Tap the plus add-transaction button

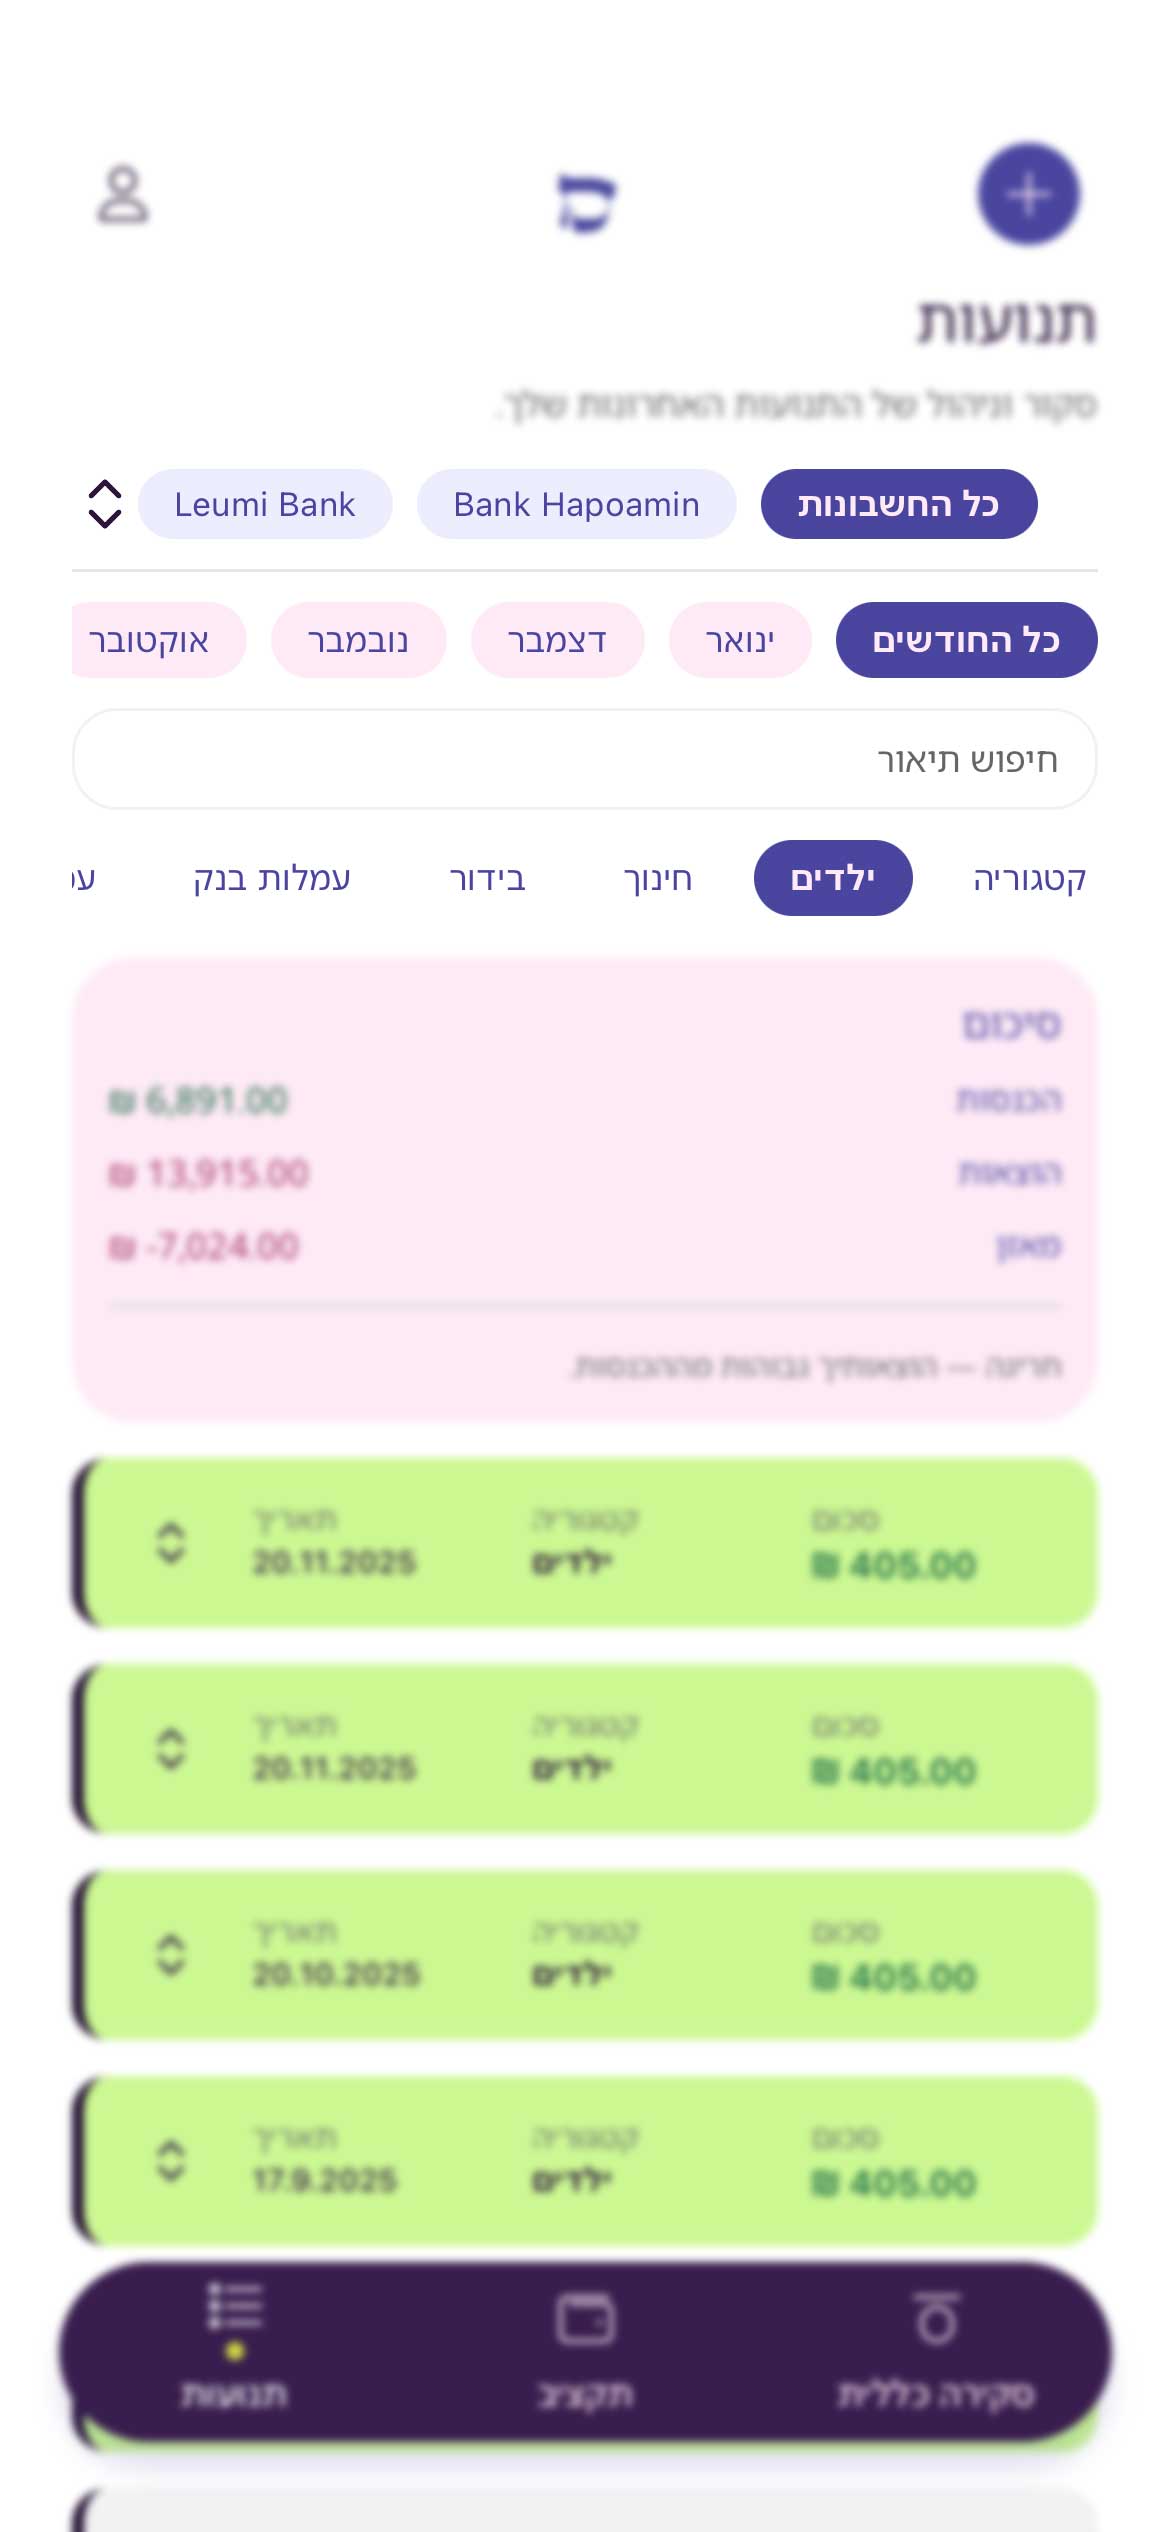point(1028,195)
